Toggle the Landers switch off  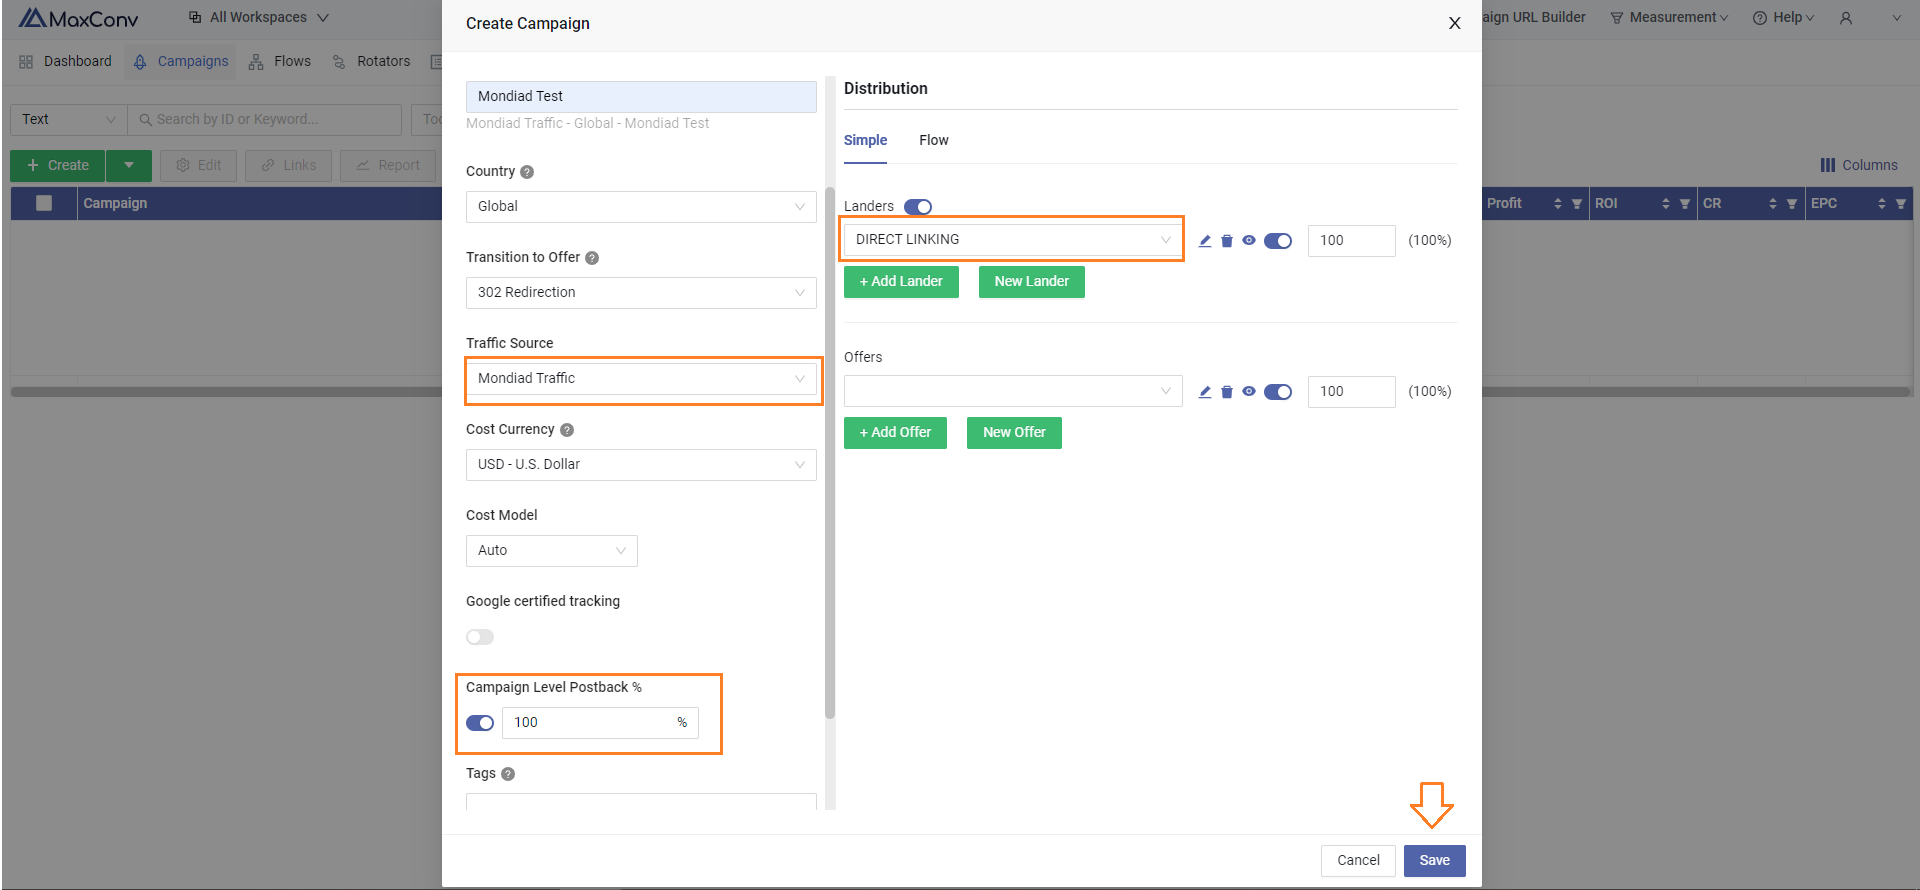(x=917, y=207)
